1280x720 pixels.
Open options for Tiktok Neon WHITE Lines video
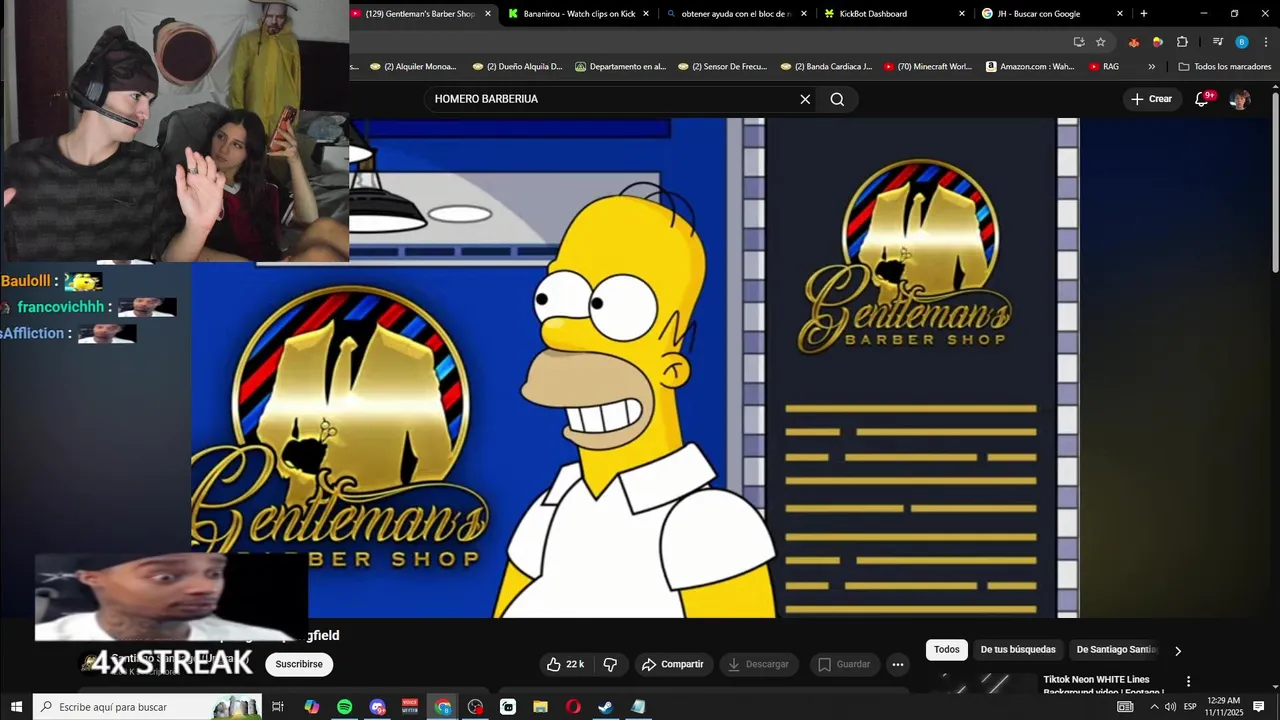1188,681
